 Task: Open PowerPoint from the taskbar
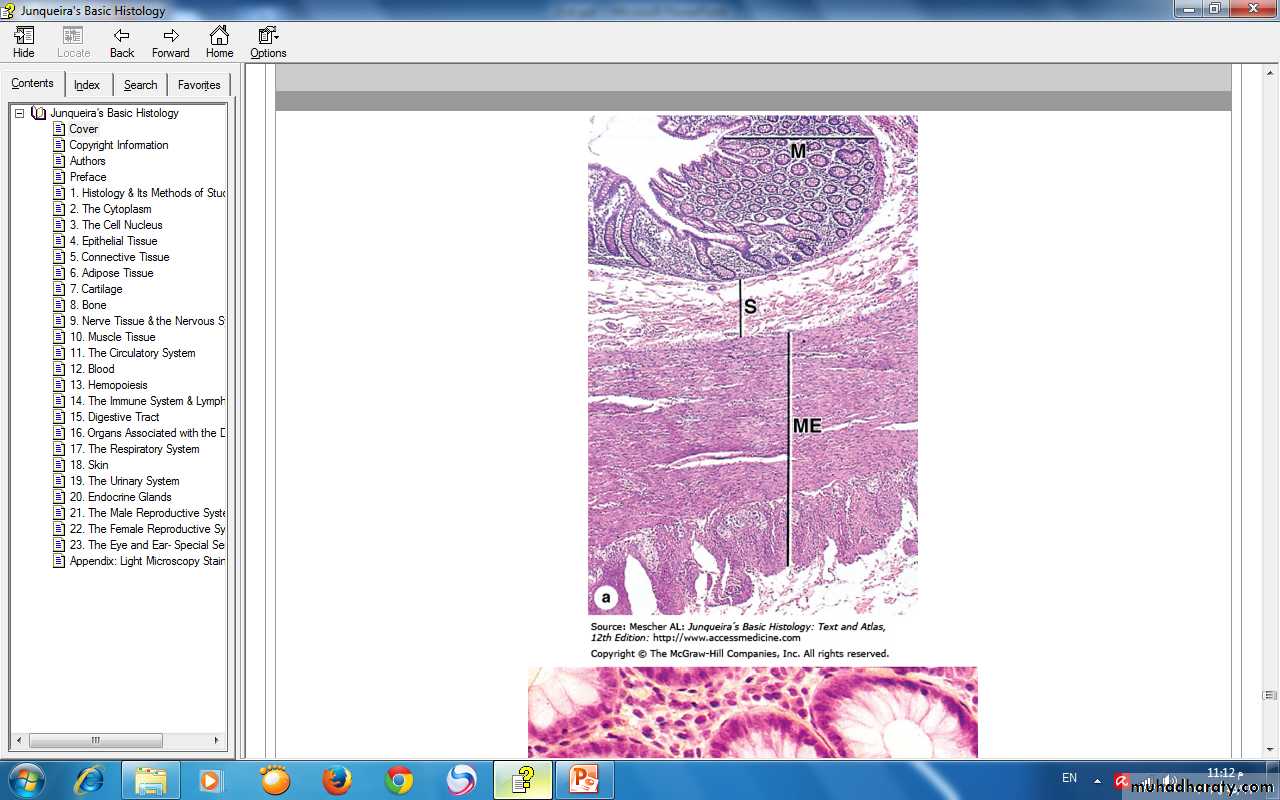pos(583,780)
